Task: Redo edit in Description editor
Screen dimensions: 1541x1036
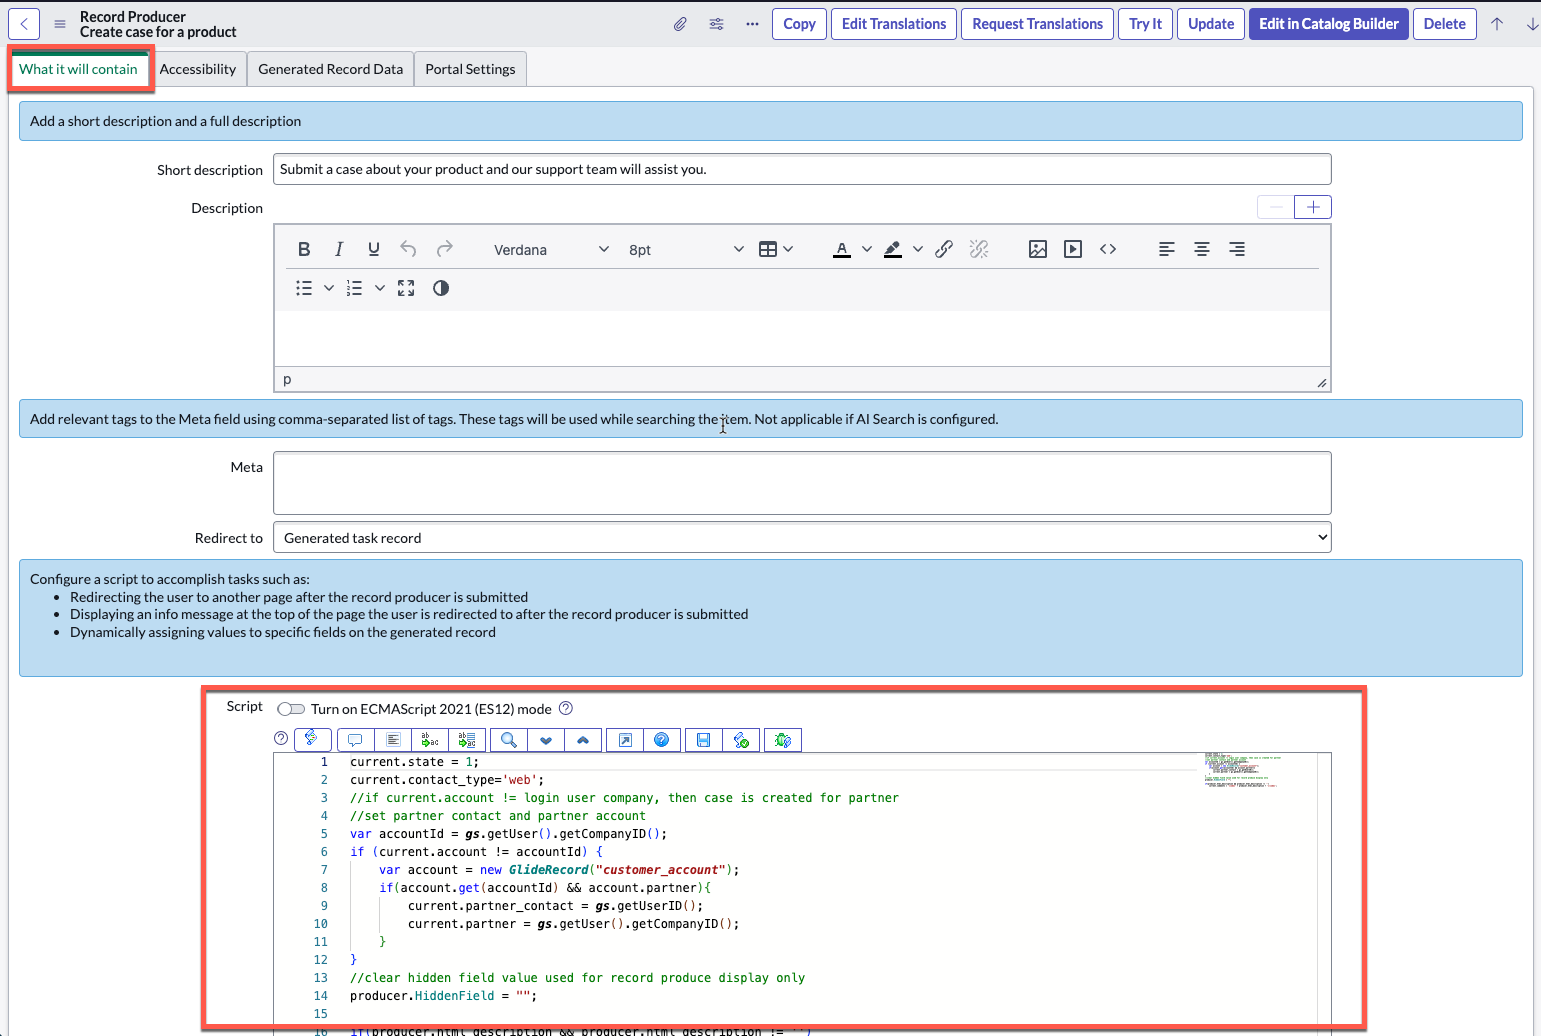Action: coord(444,249)
